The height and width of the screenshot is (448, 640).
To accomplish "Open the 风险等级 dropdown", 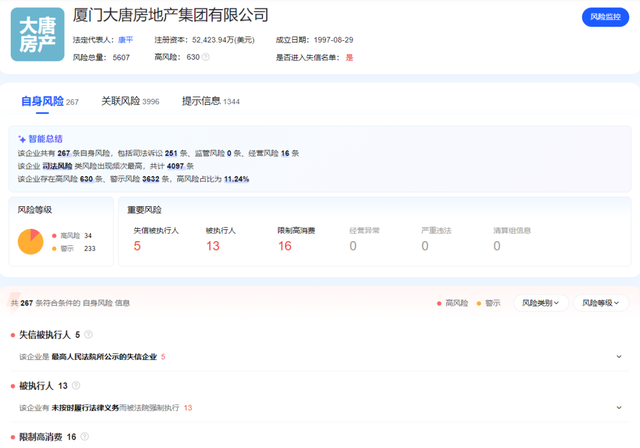I will (x=601, y=303).
